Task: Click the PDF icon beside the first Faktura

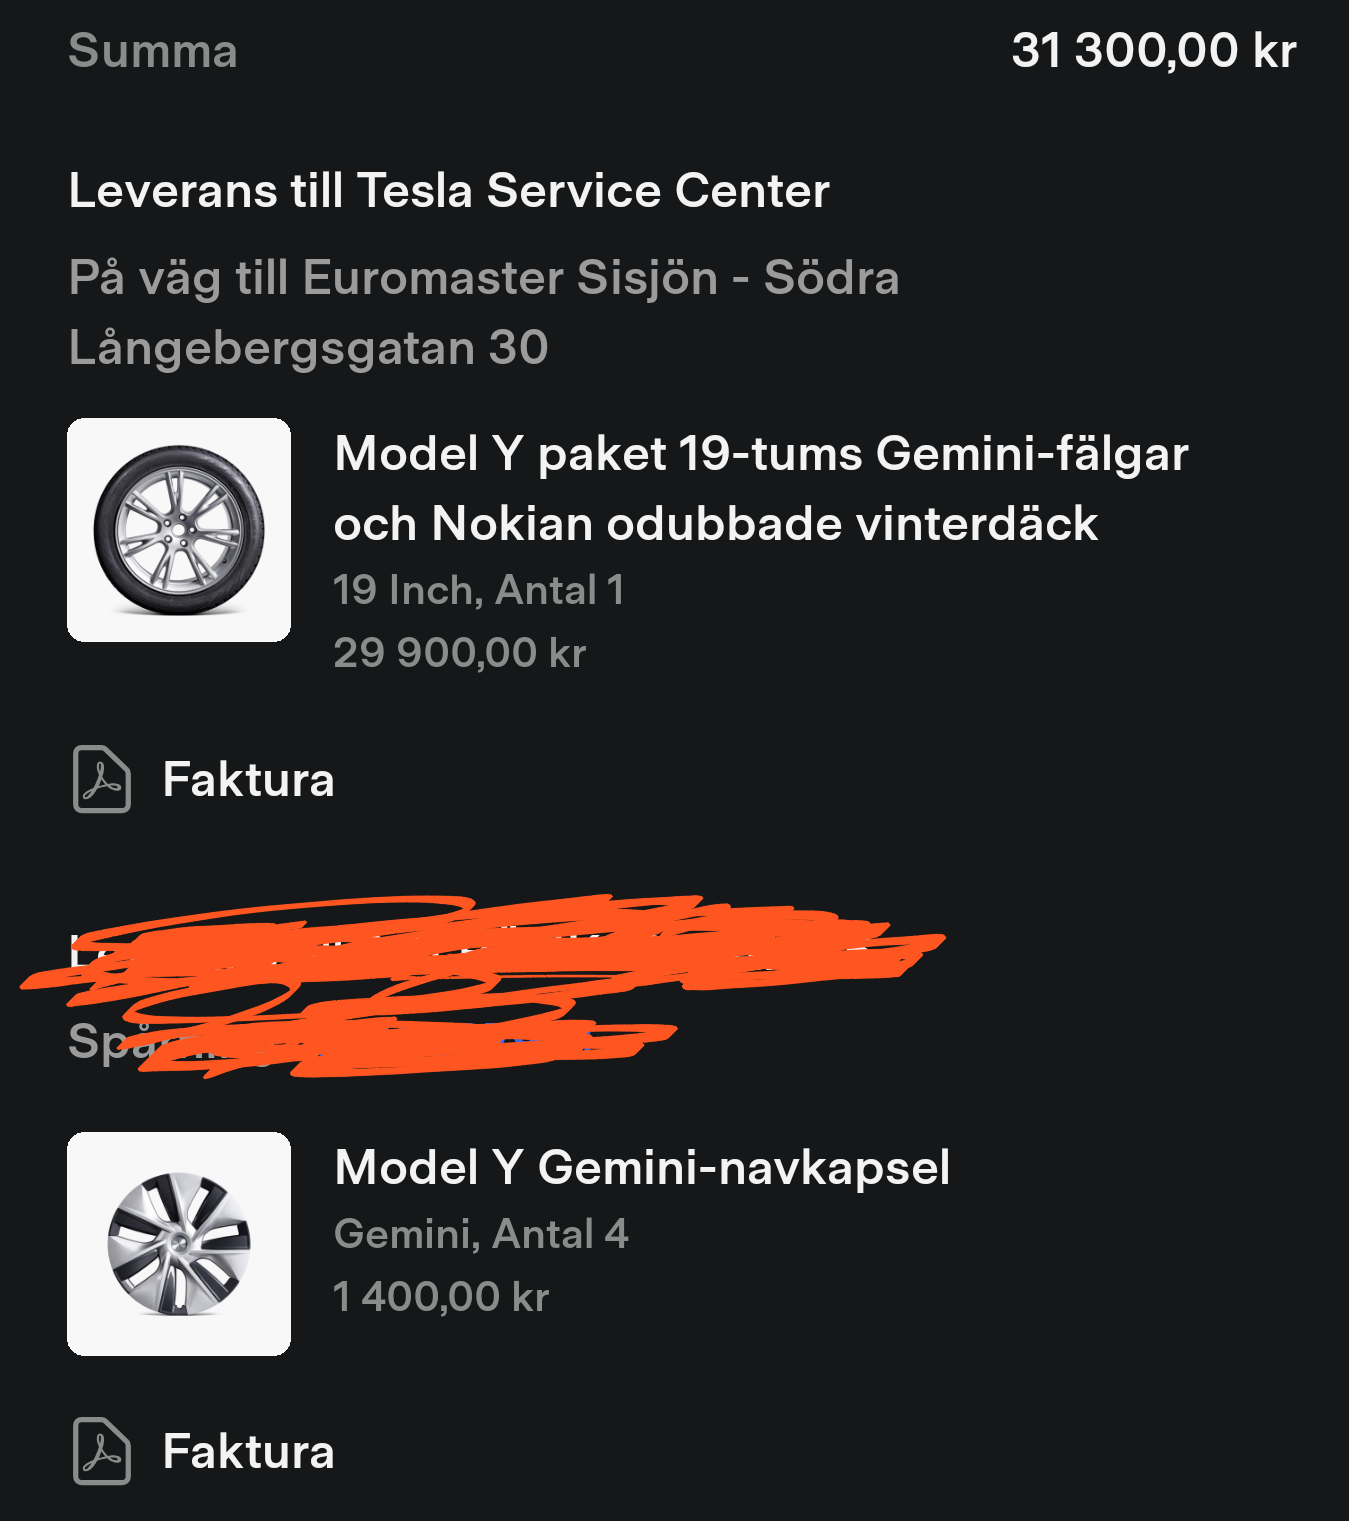Action: click(x=102, y=779)
